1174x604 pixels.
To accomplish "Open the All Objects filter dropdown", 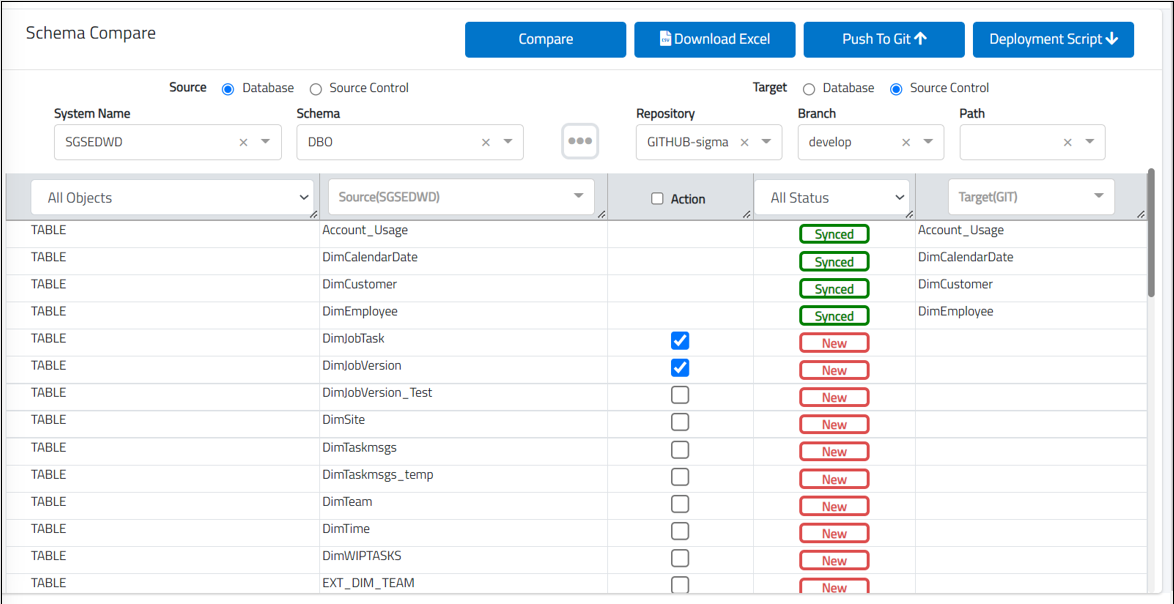I will [x=174, y=198].
